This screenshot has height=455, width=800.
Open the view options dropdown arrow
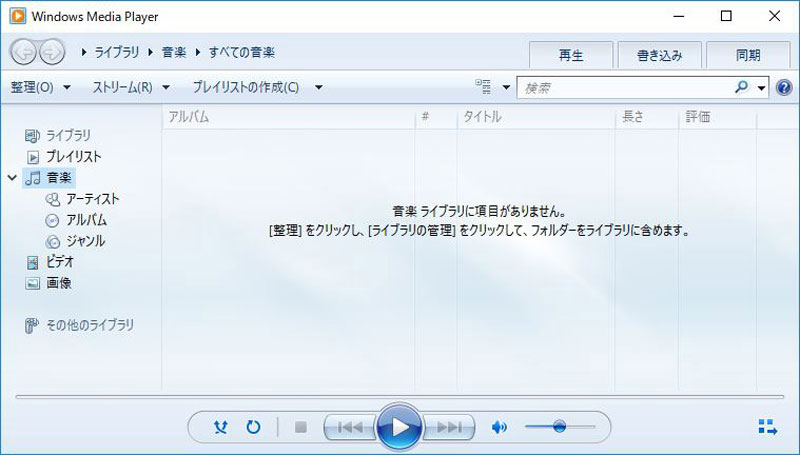[506, 87]
